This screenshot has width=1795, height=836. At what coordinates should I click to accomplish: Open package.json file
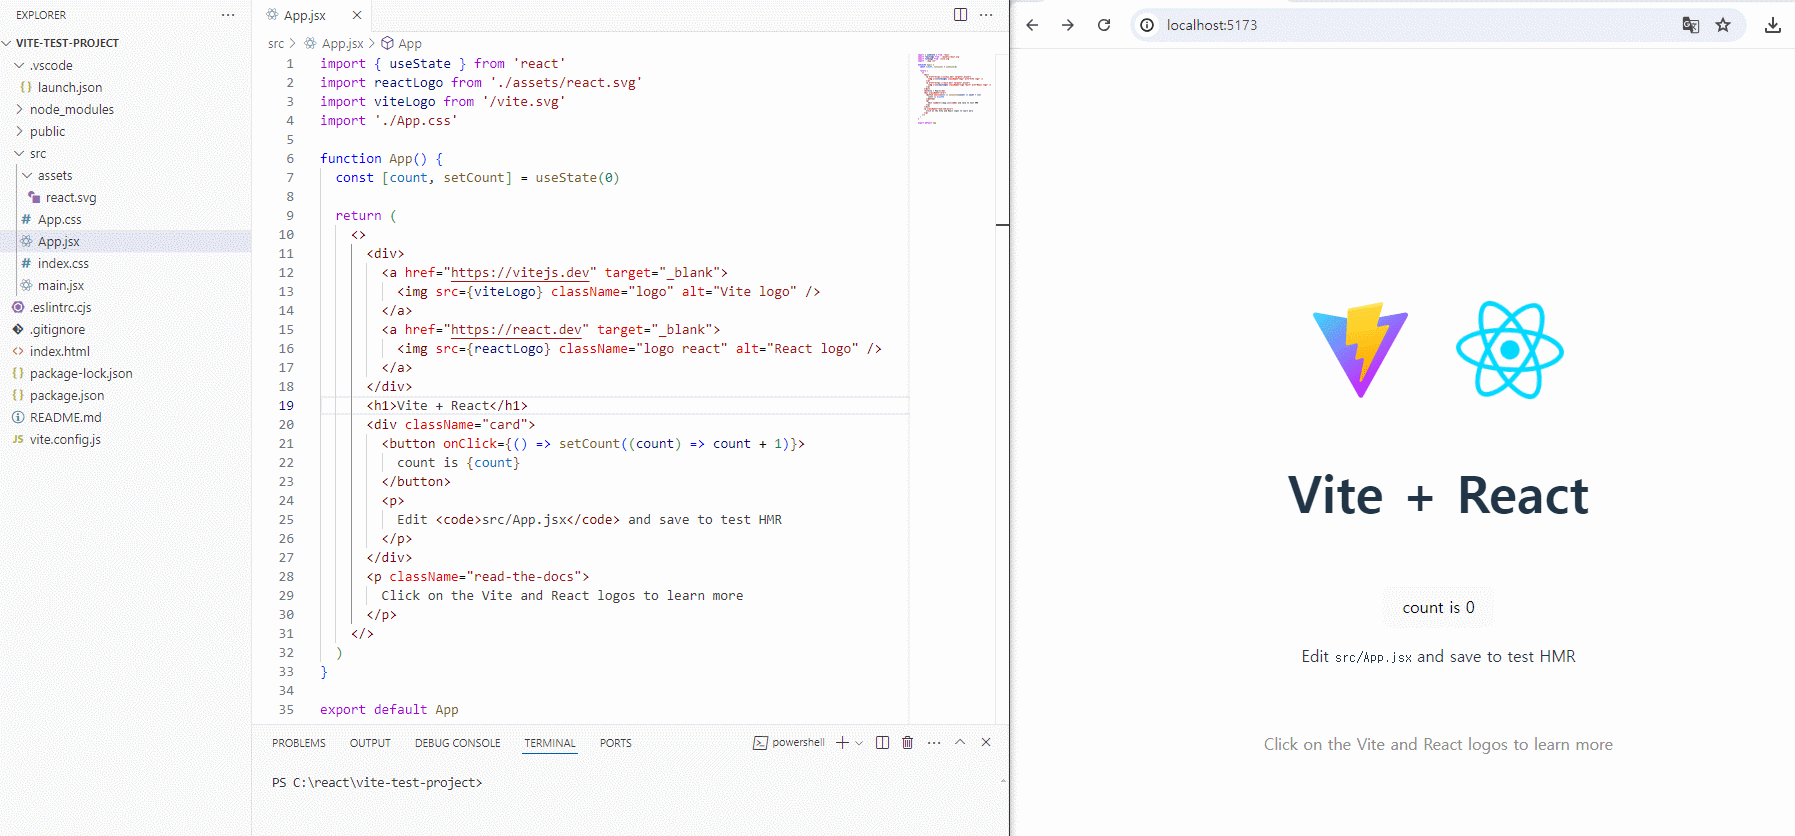[67, 395]
